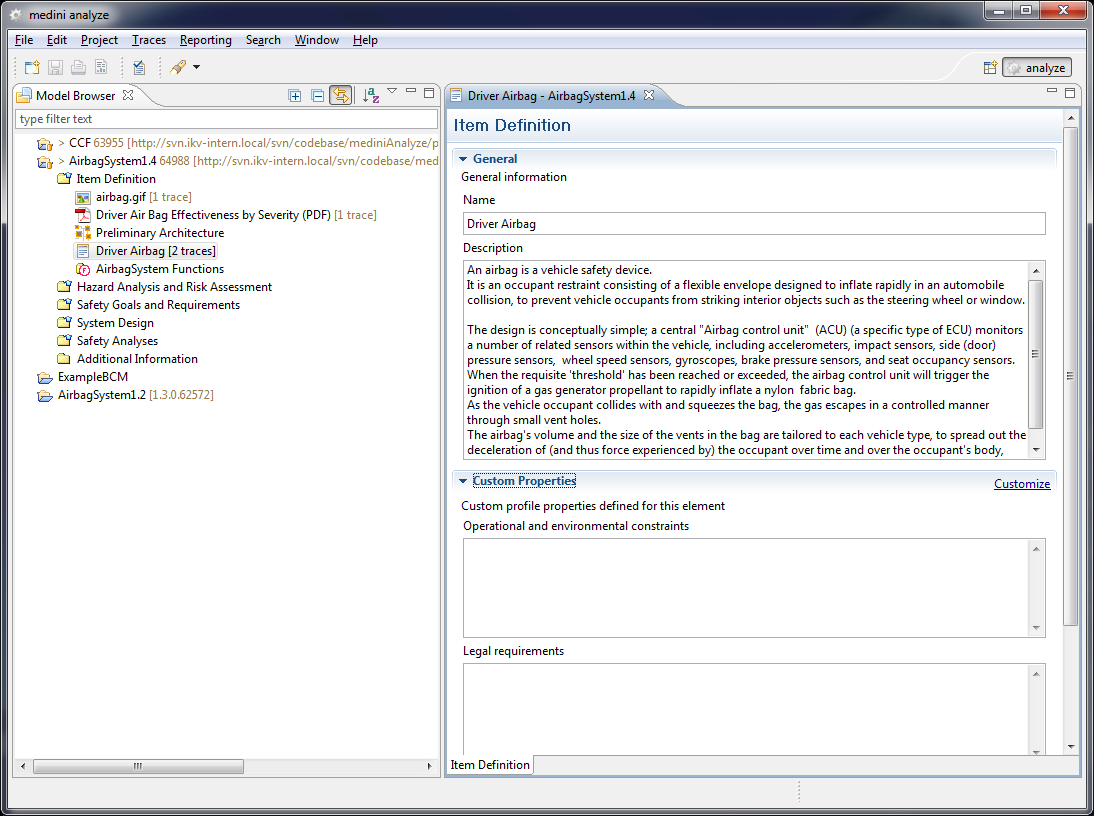The height and width of the screenshot is (816, 1094).
Task: Maximize the Model Browser panel
Action: coord(429,92)
